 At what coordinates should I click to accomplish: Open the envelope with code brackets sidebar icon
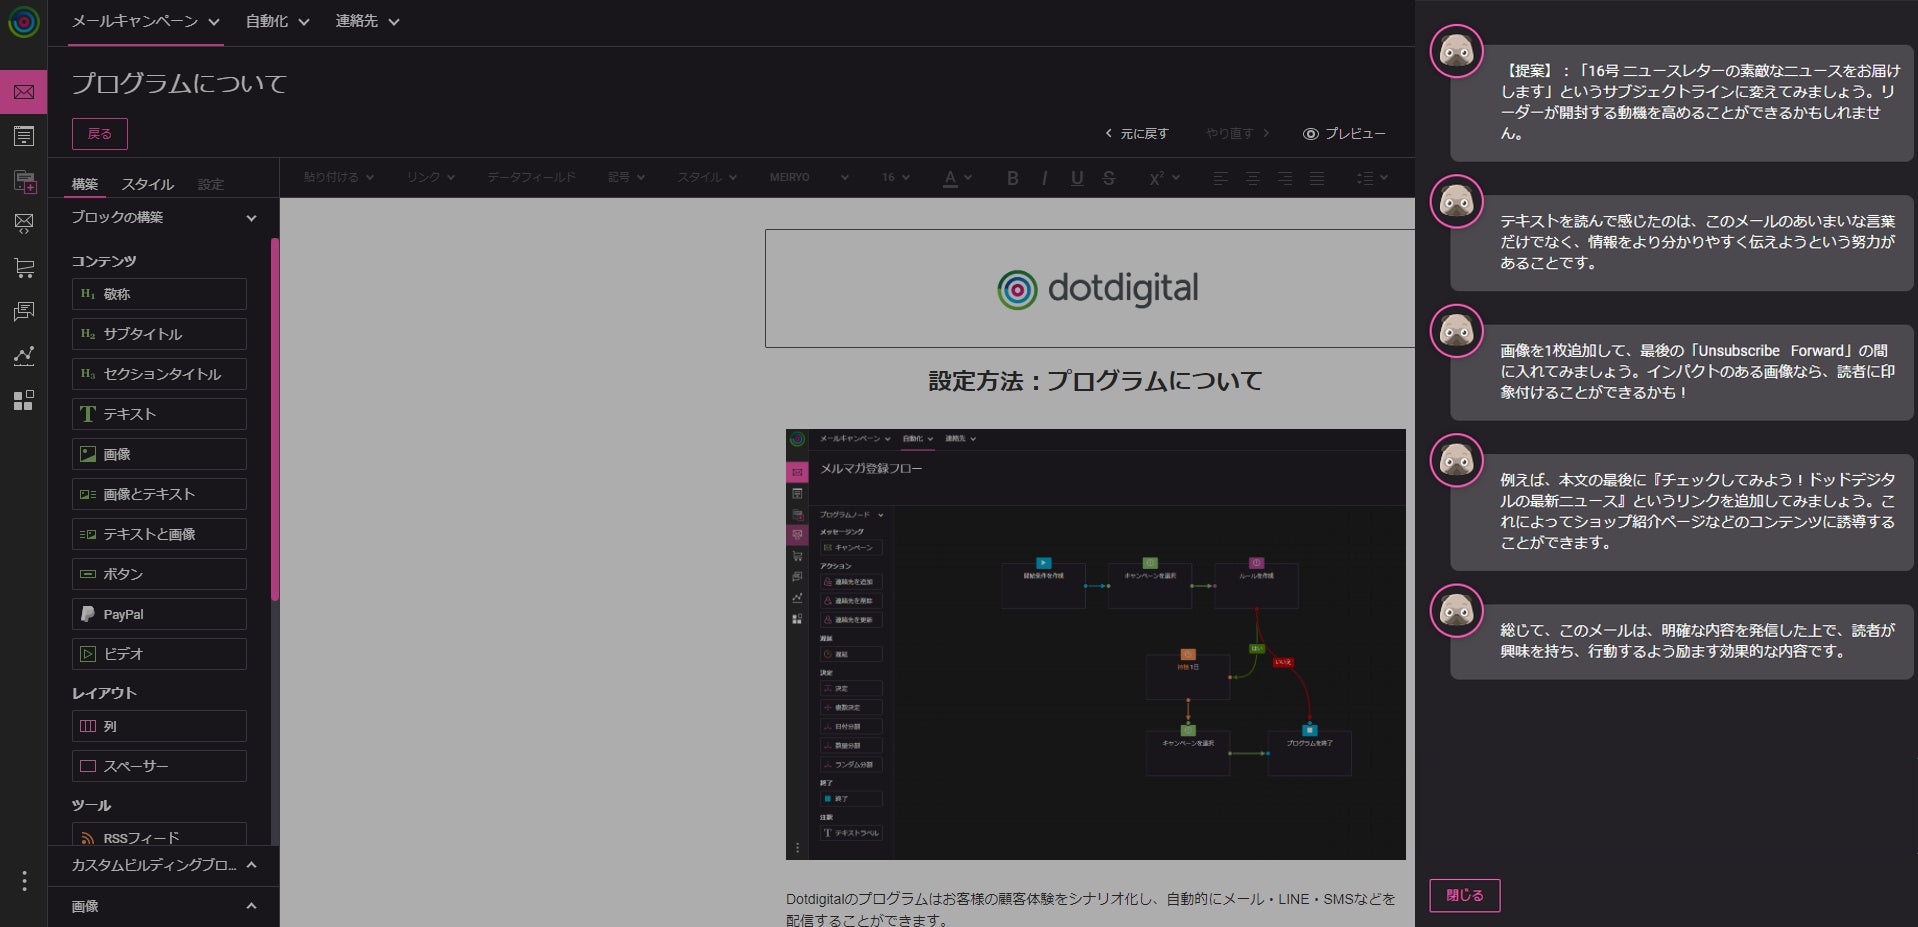(24, 223)
